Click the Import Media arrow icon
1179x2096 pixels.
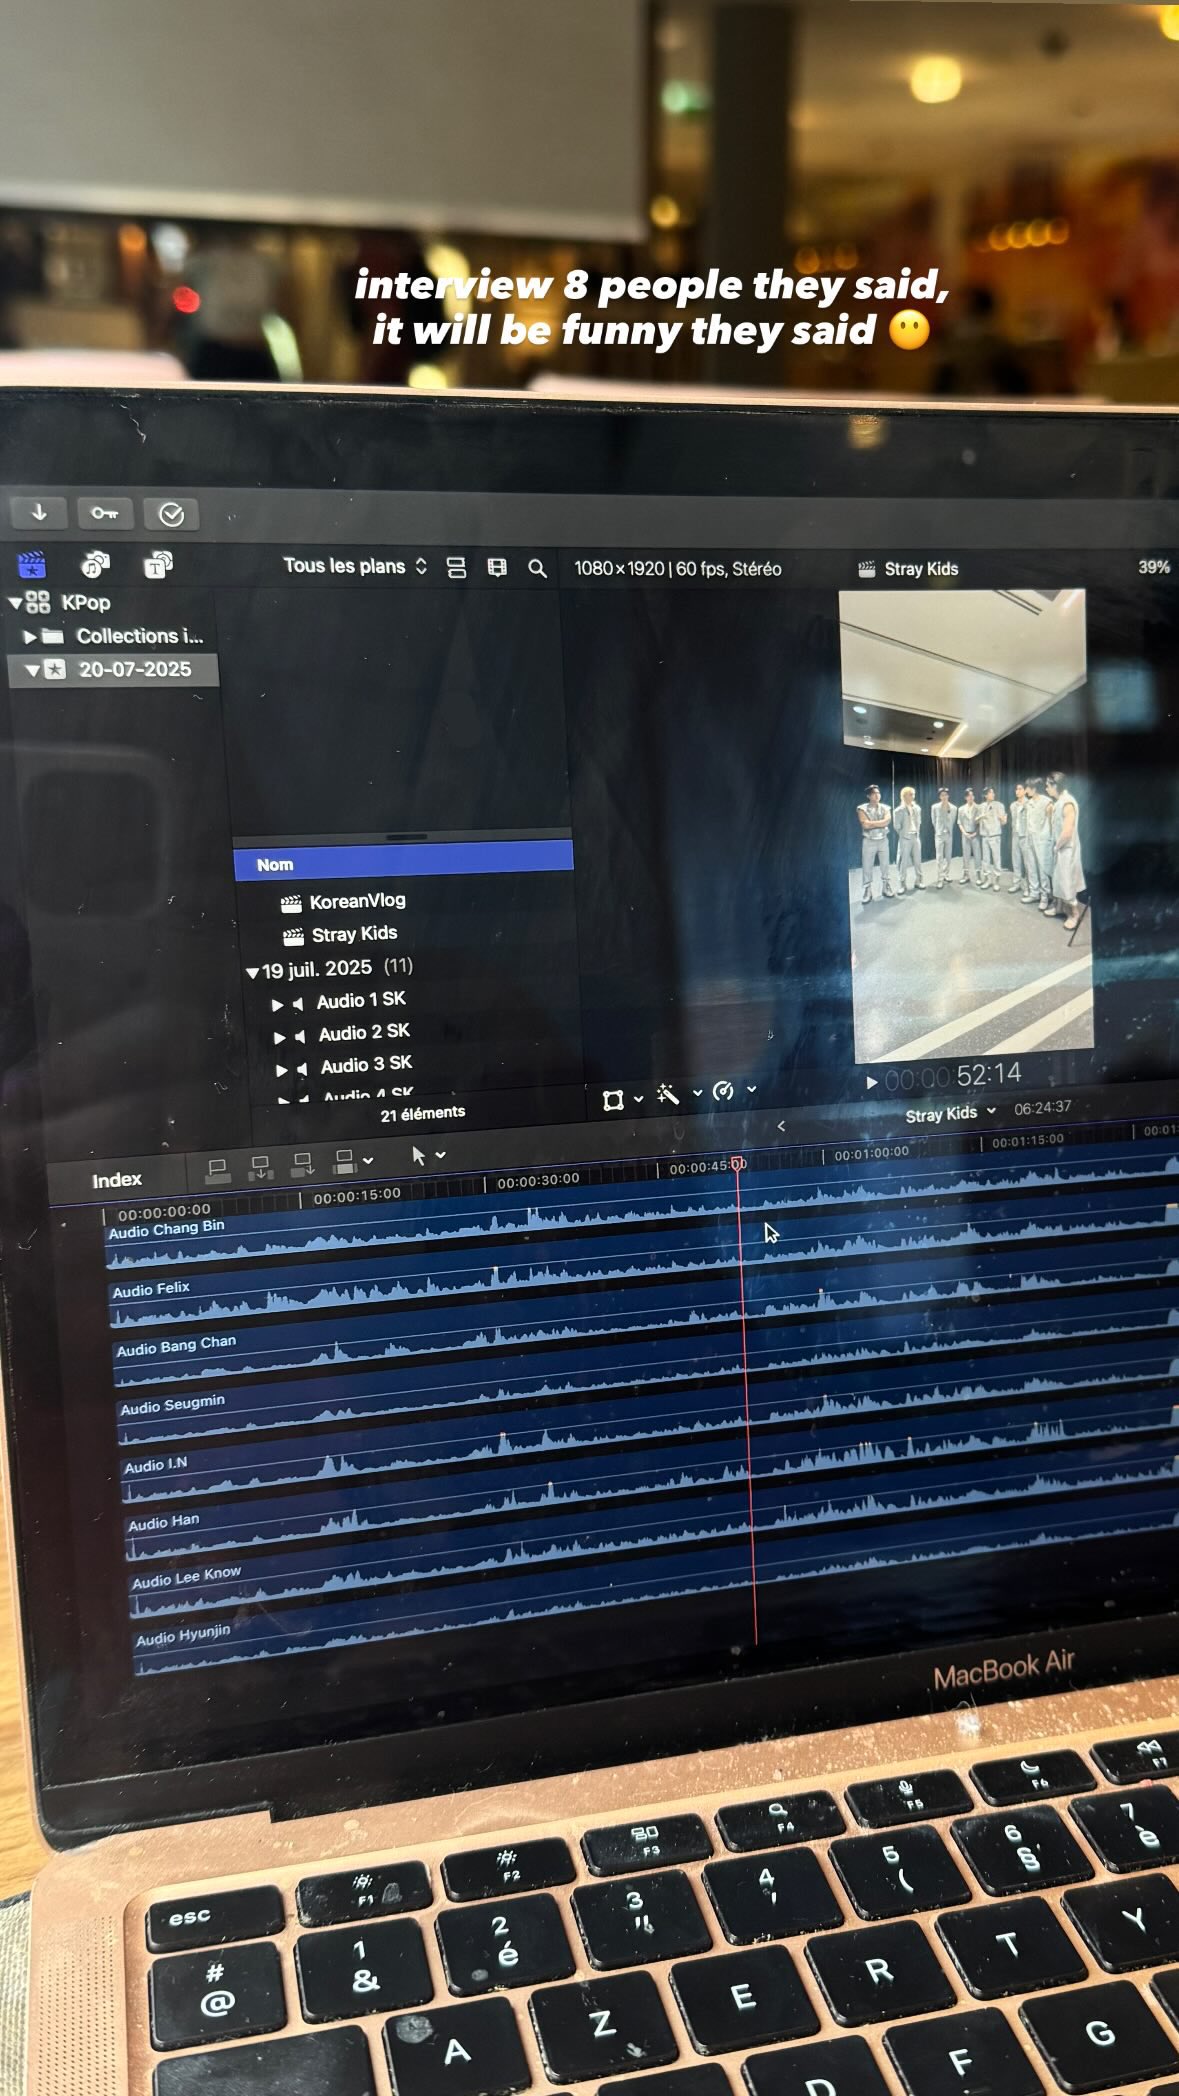click(x=39, y=513)
